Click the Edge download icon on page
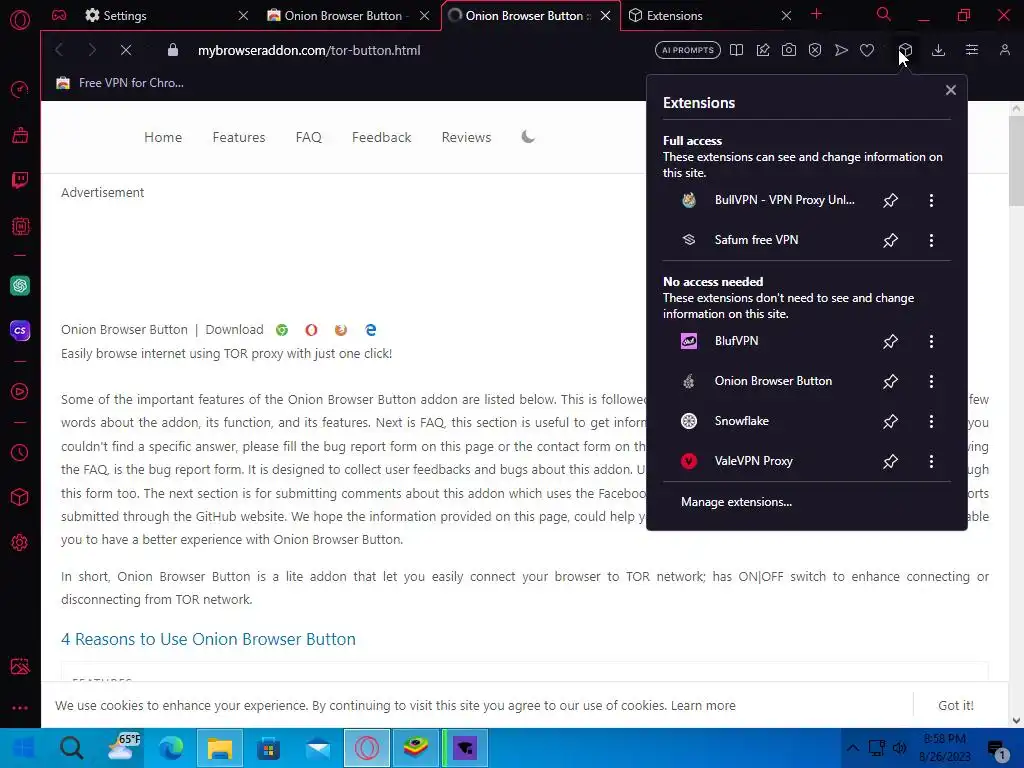 click(x=370, y=330)
